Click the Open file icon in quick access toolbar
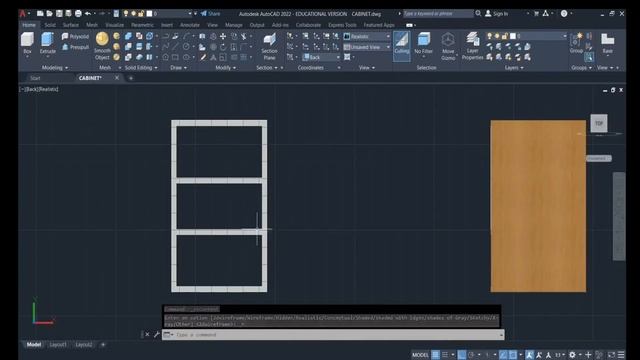 click(49, 13)
